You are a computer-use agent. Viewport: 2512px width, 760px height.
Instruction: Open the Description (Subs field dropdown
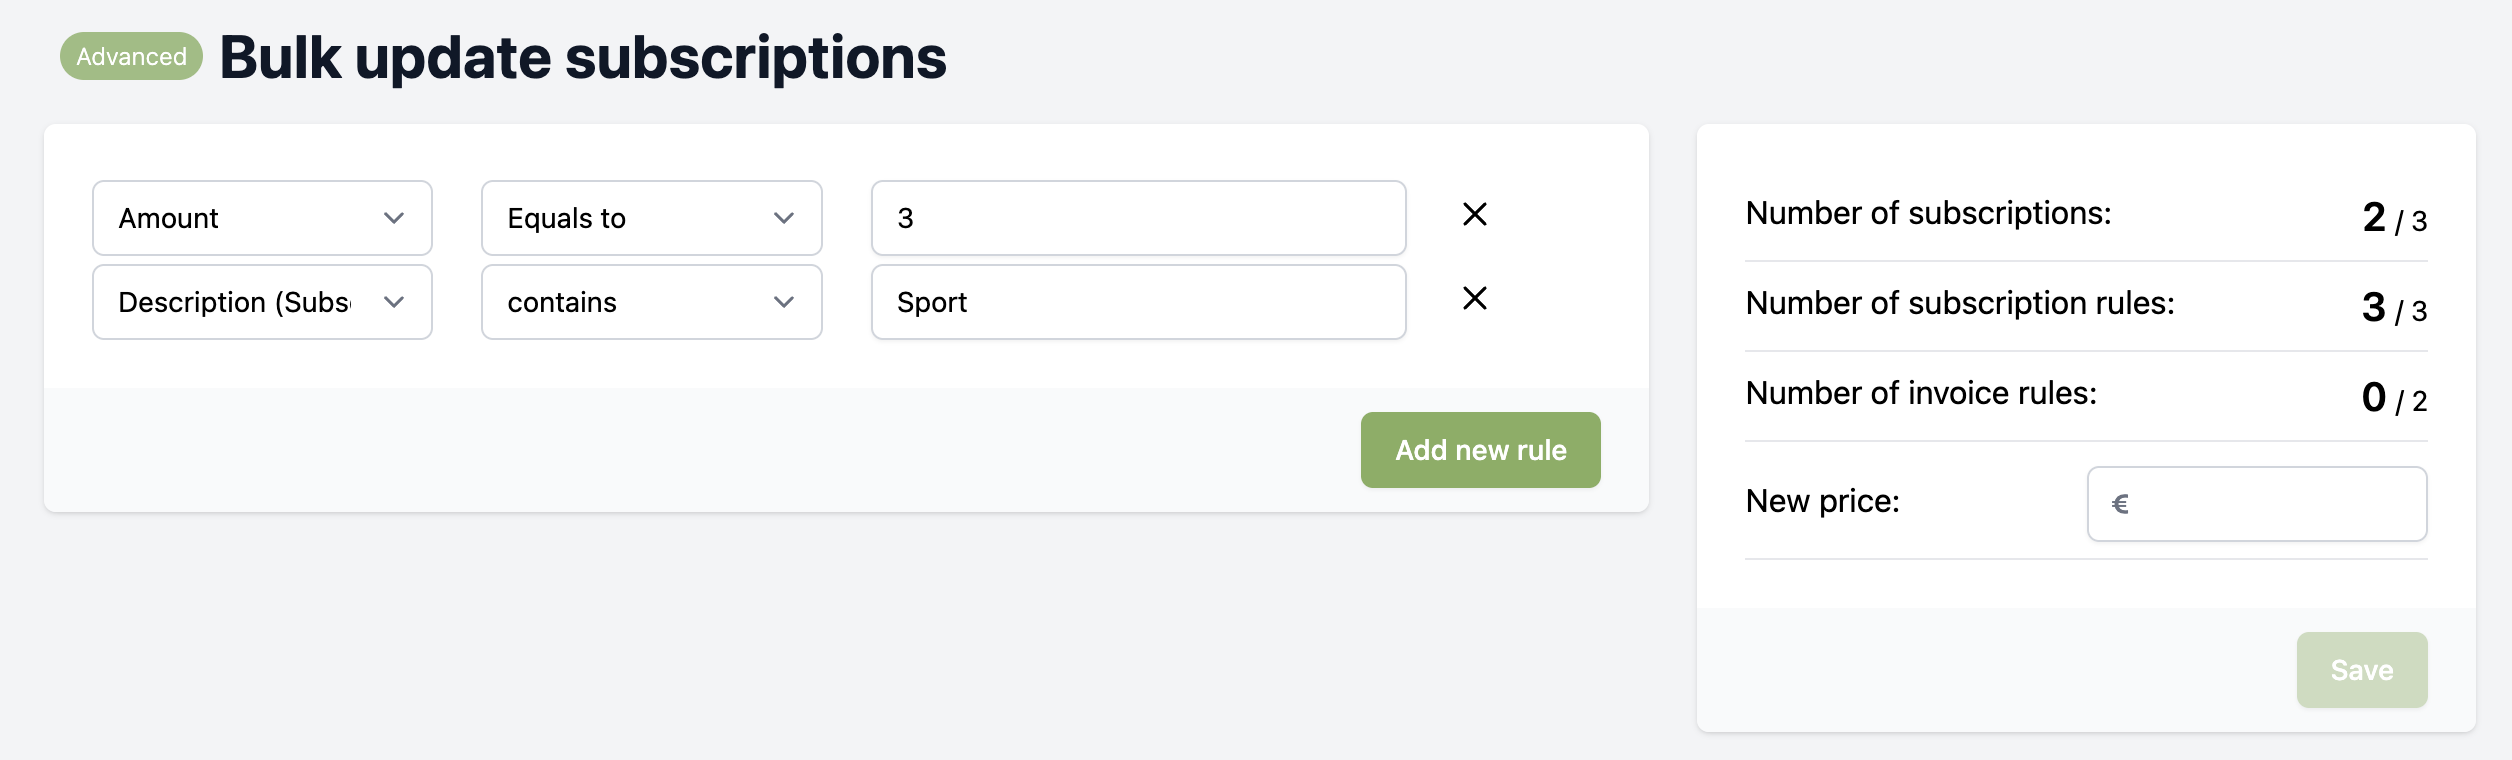(262, 302)
